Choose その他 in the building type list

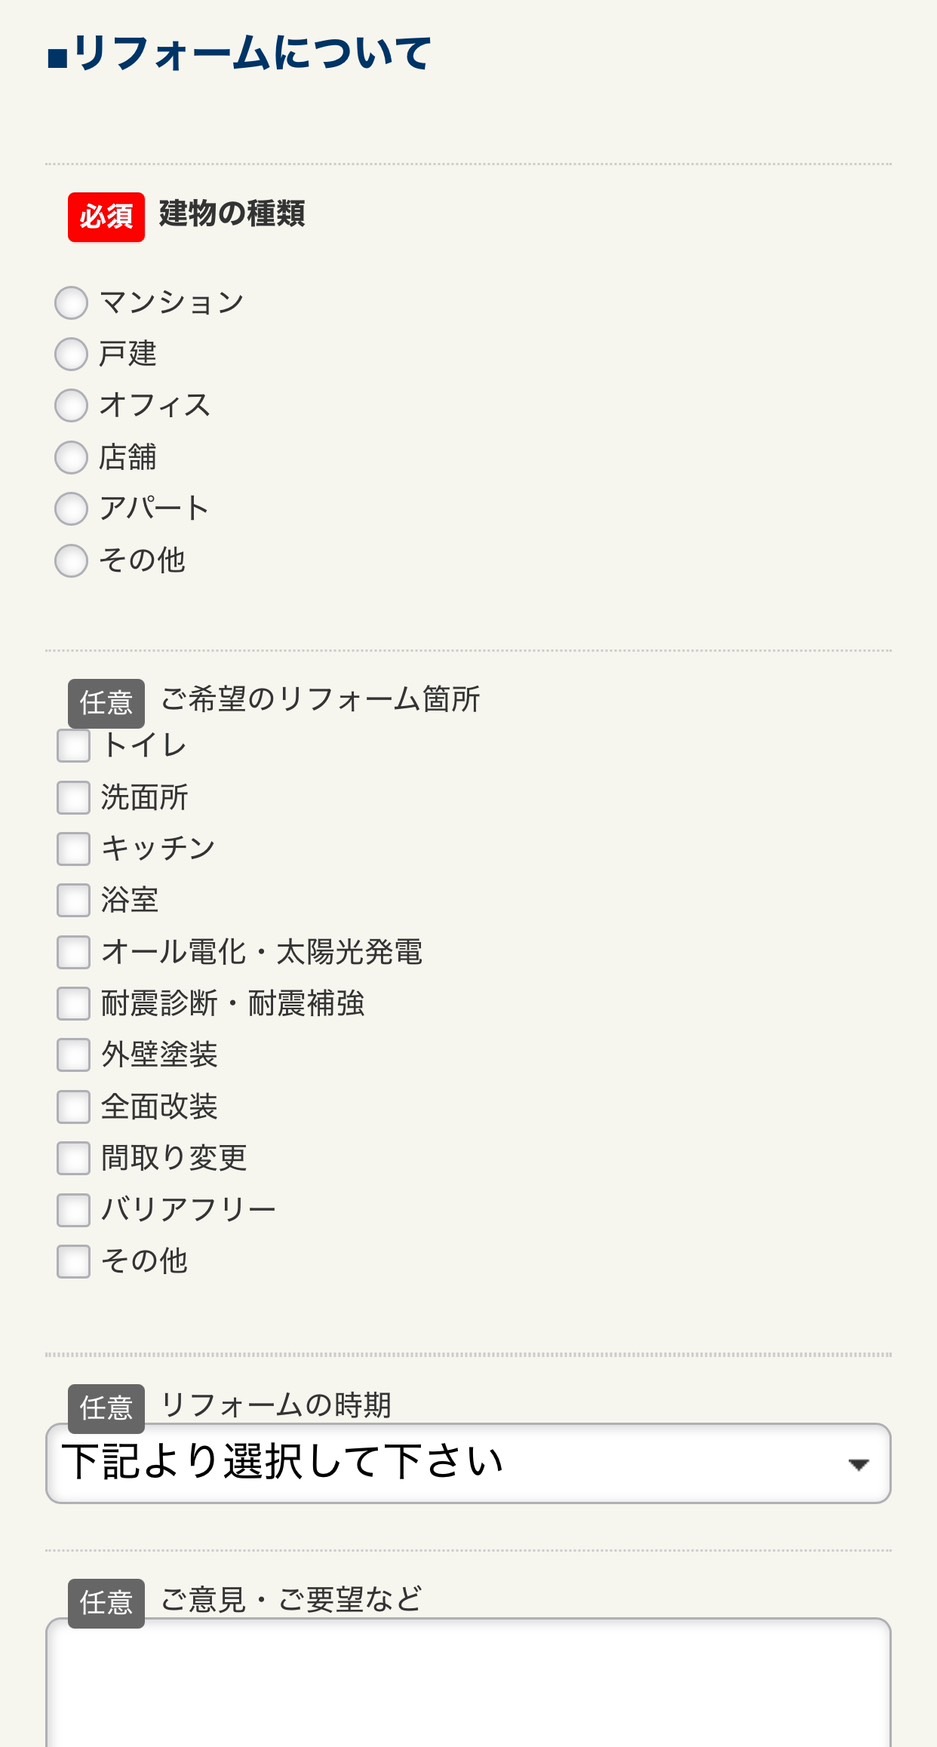pyautogui.click(x=71, y=561)
